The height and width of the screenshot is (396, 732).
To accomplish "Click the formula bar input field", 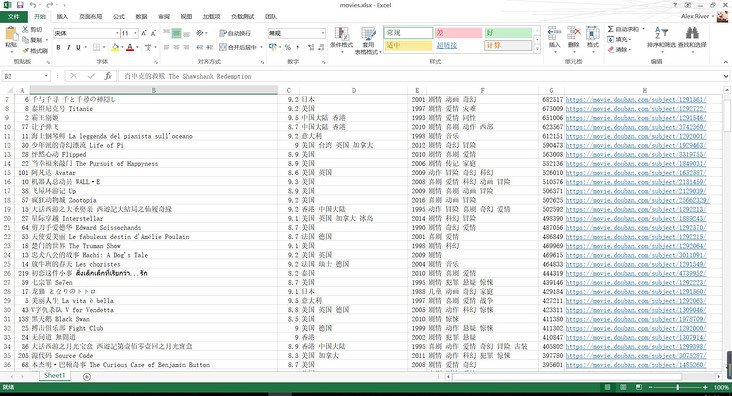I will (x=420, y=76).
